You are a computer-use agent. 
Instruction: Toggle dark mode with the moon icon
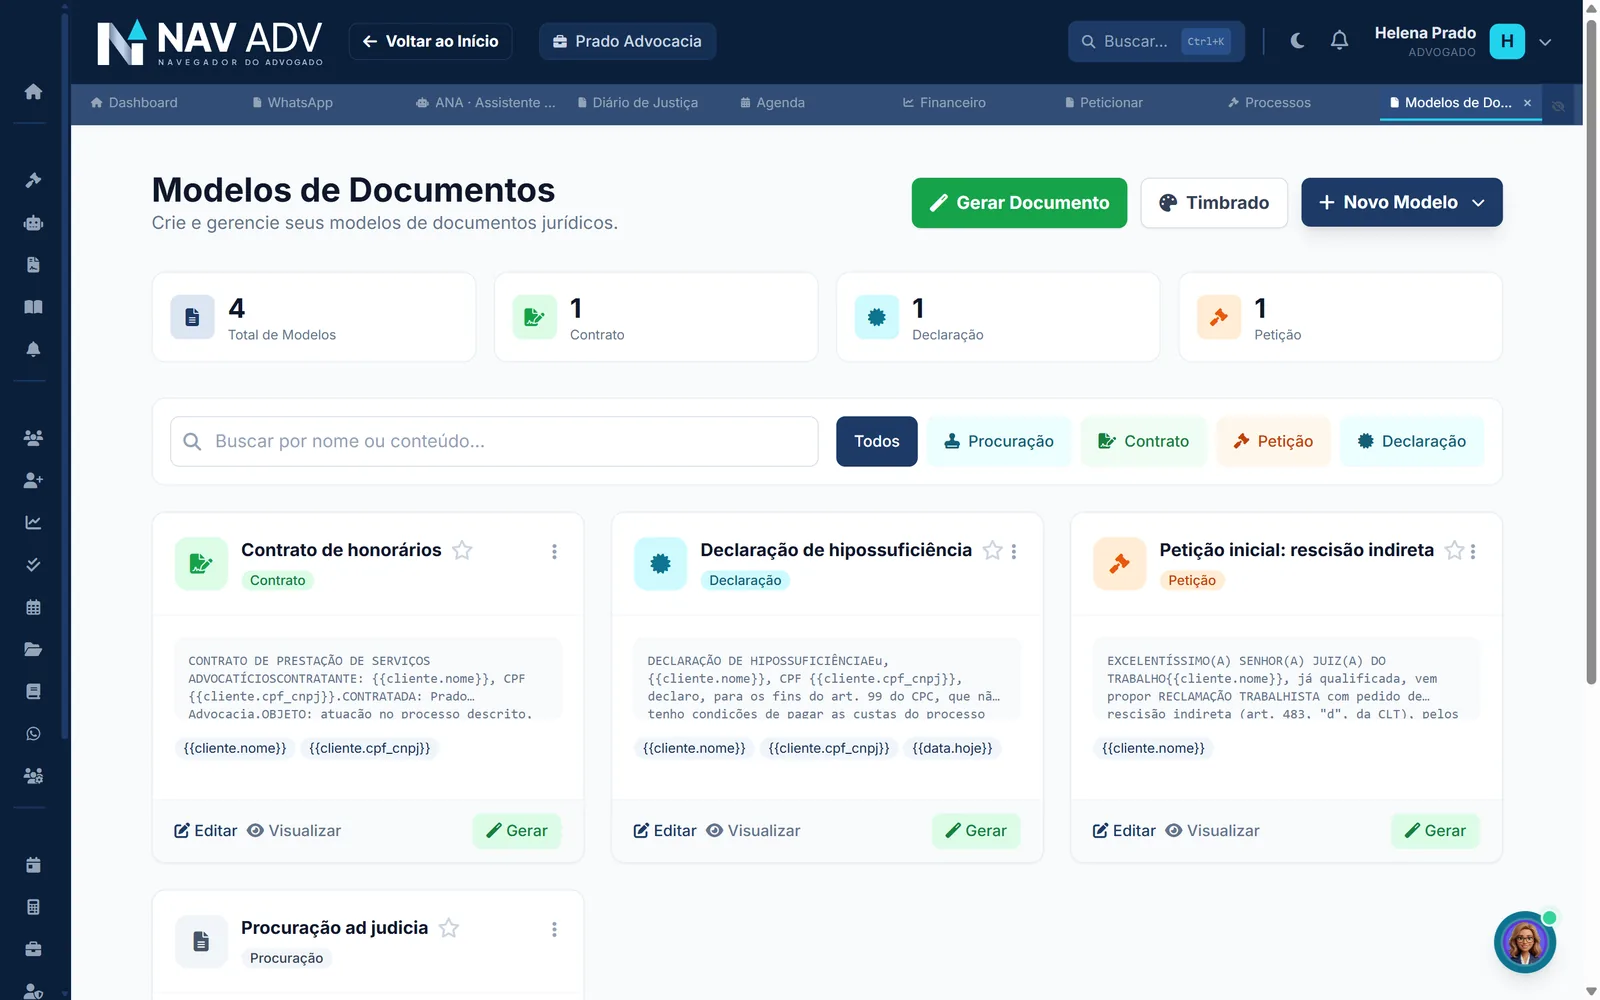pos(1297,41)
